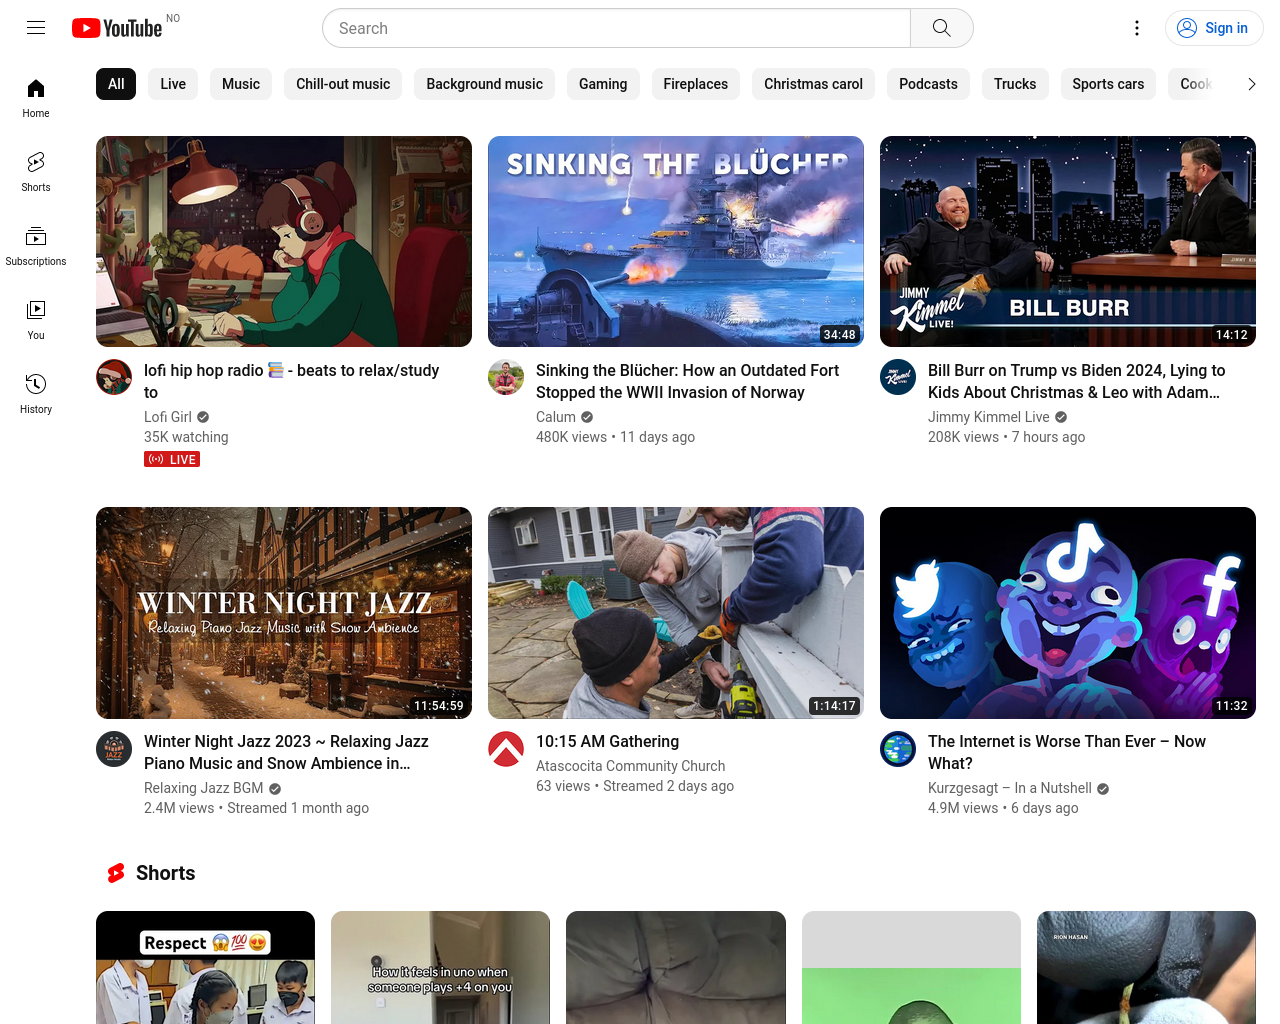
Task: Click the 34:48 duration badge
Action: 839,334
